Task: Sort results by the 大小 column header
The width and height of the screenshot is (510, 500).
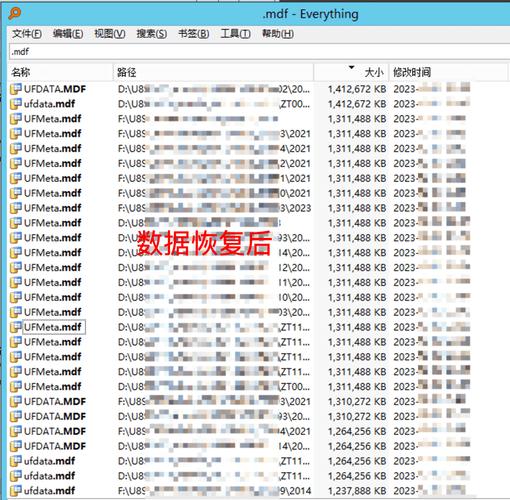Action: [x=351, y=72]
